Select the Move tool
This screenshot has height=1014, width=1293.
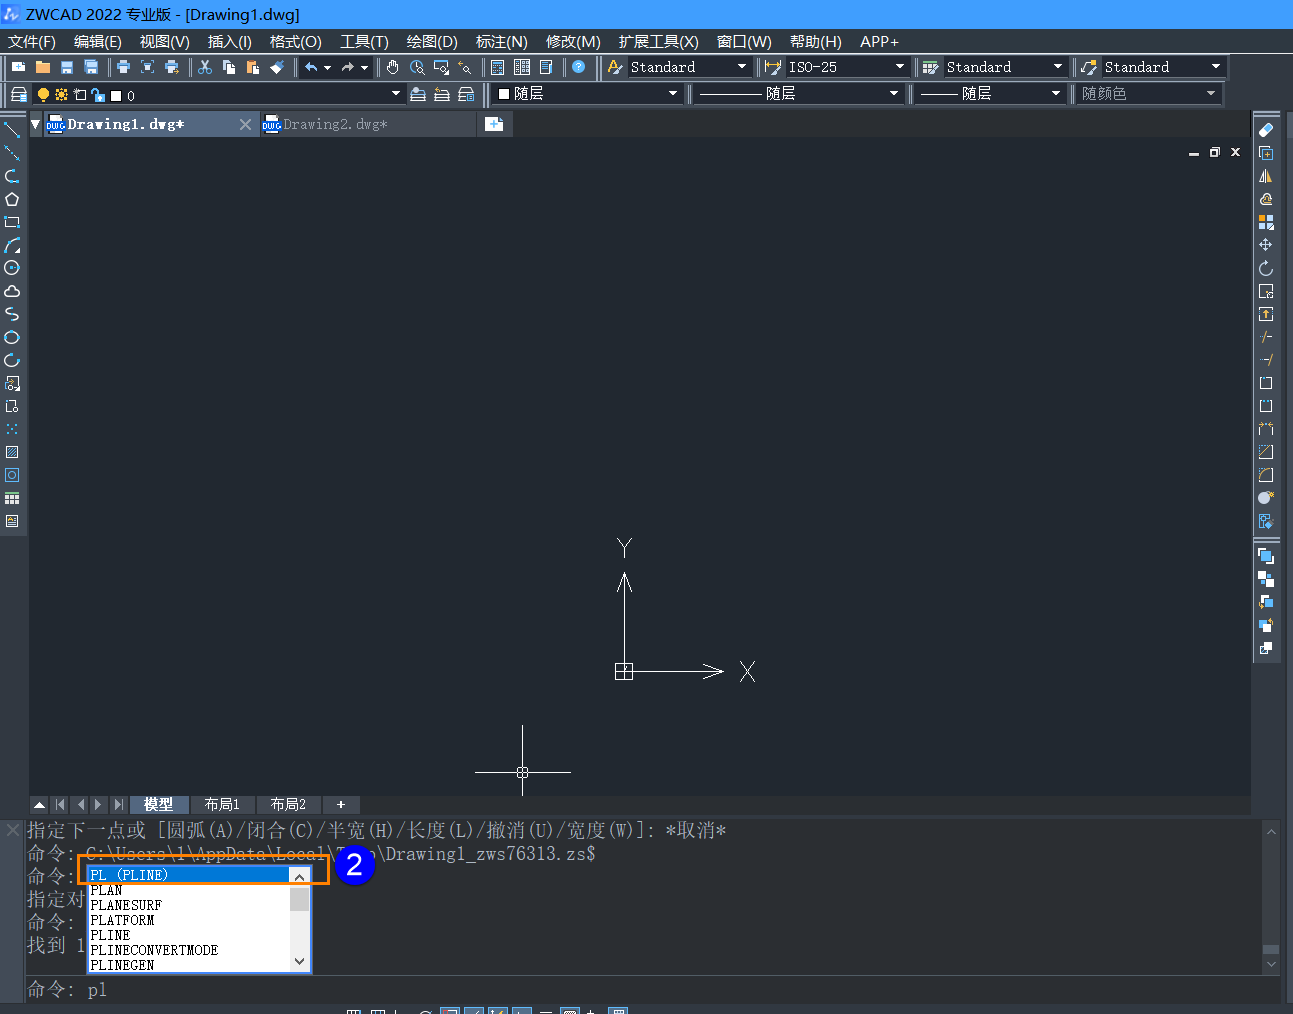[x=1266, y=245]
